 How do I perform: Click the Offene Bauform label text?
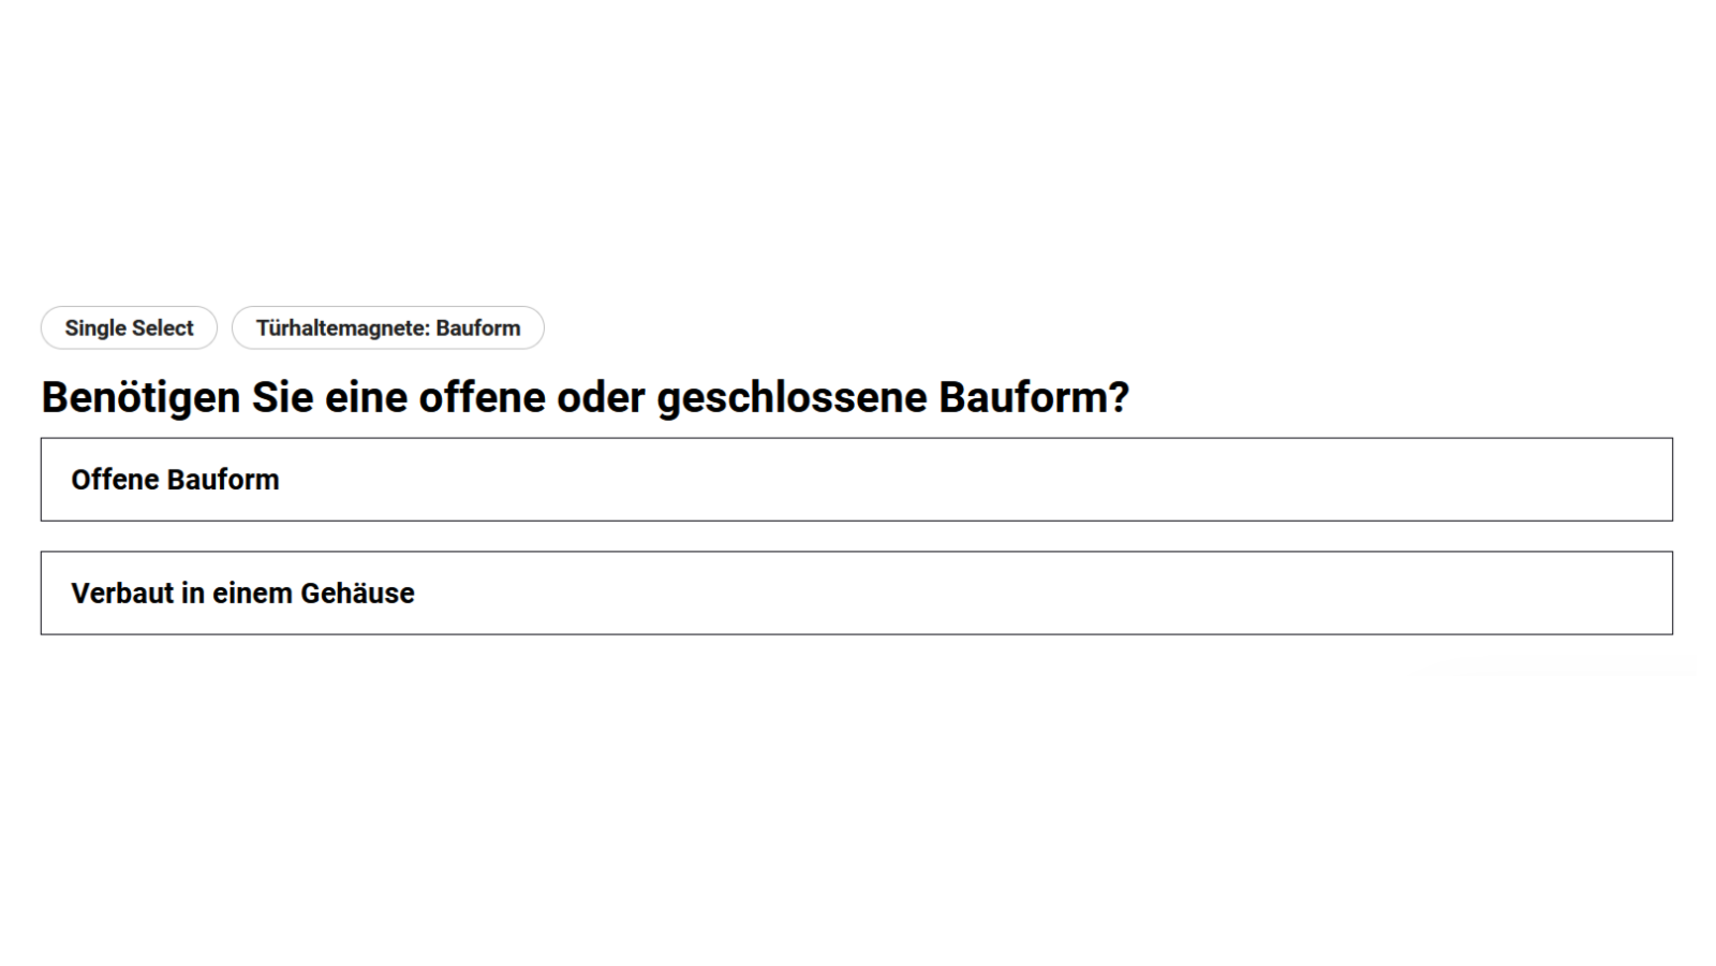click(x=175, y=480)
